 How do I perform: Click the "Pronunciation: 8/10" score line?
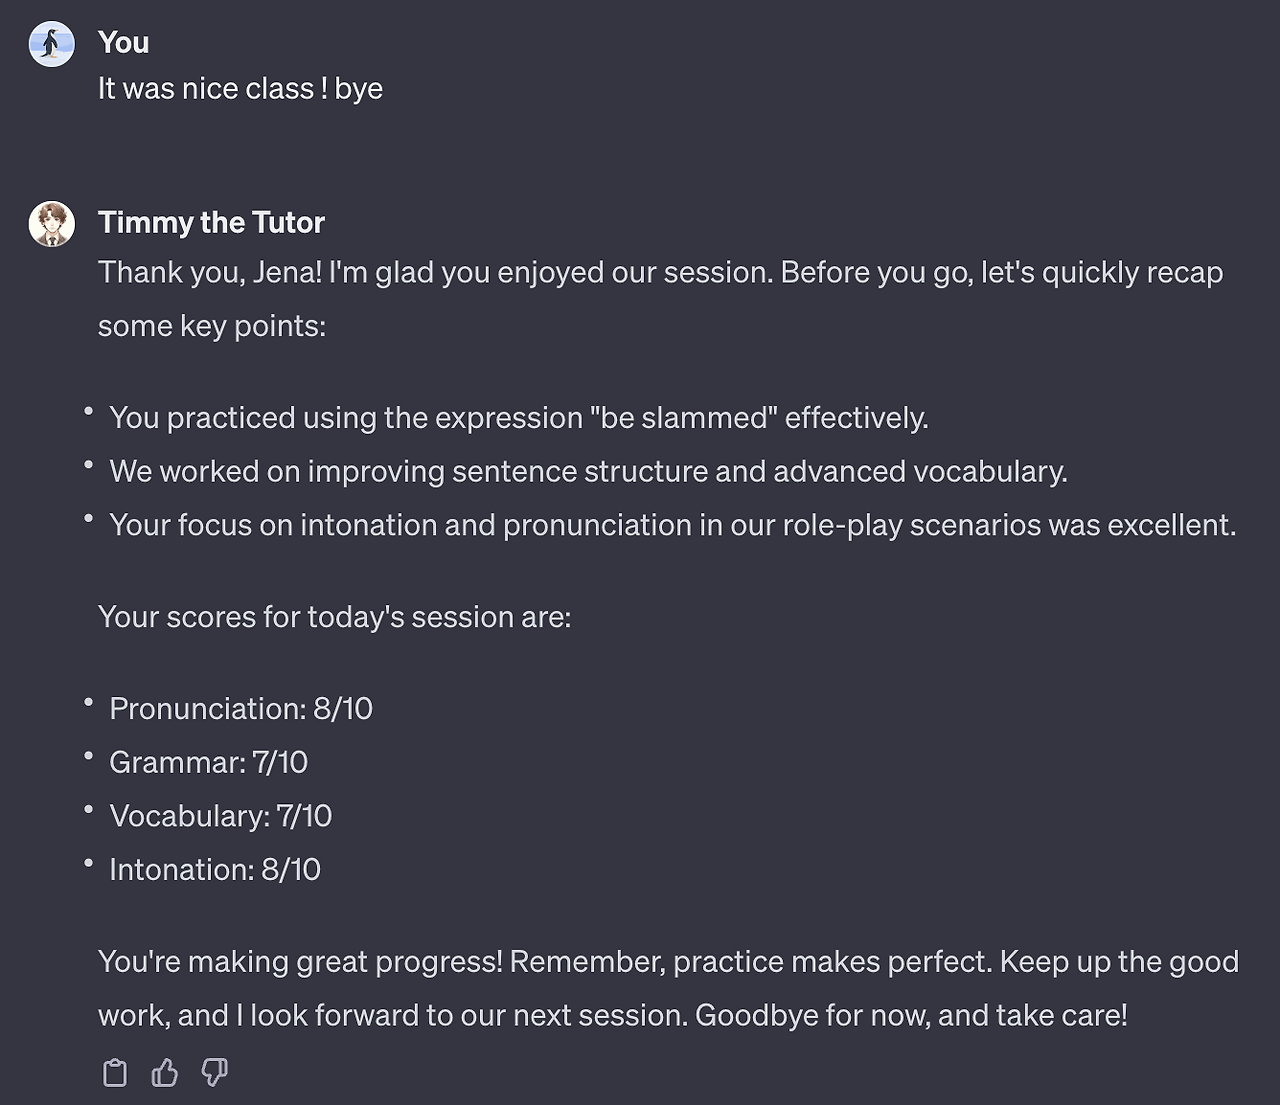[241, 709]
